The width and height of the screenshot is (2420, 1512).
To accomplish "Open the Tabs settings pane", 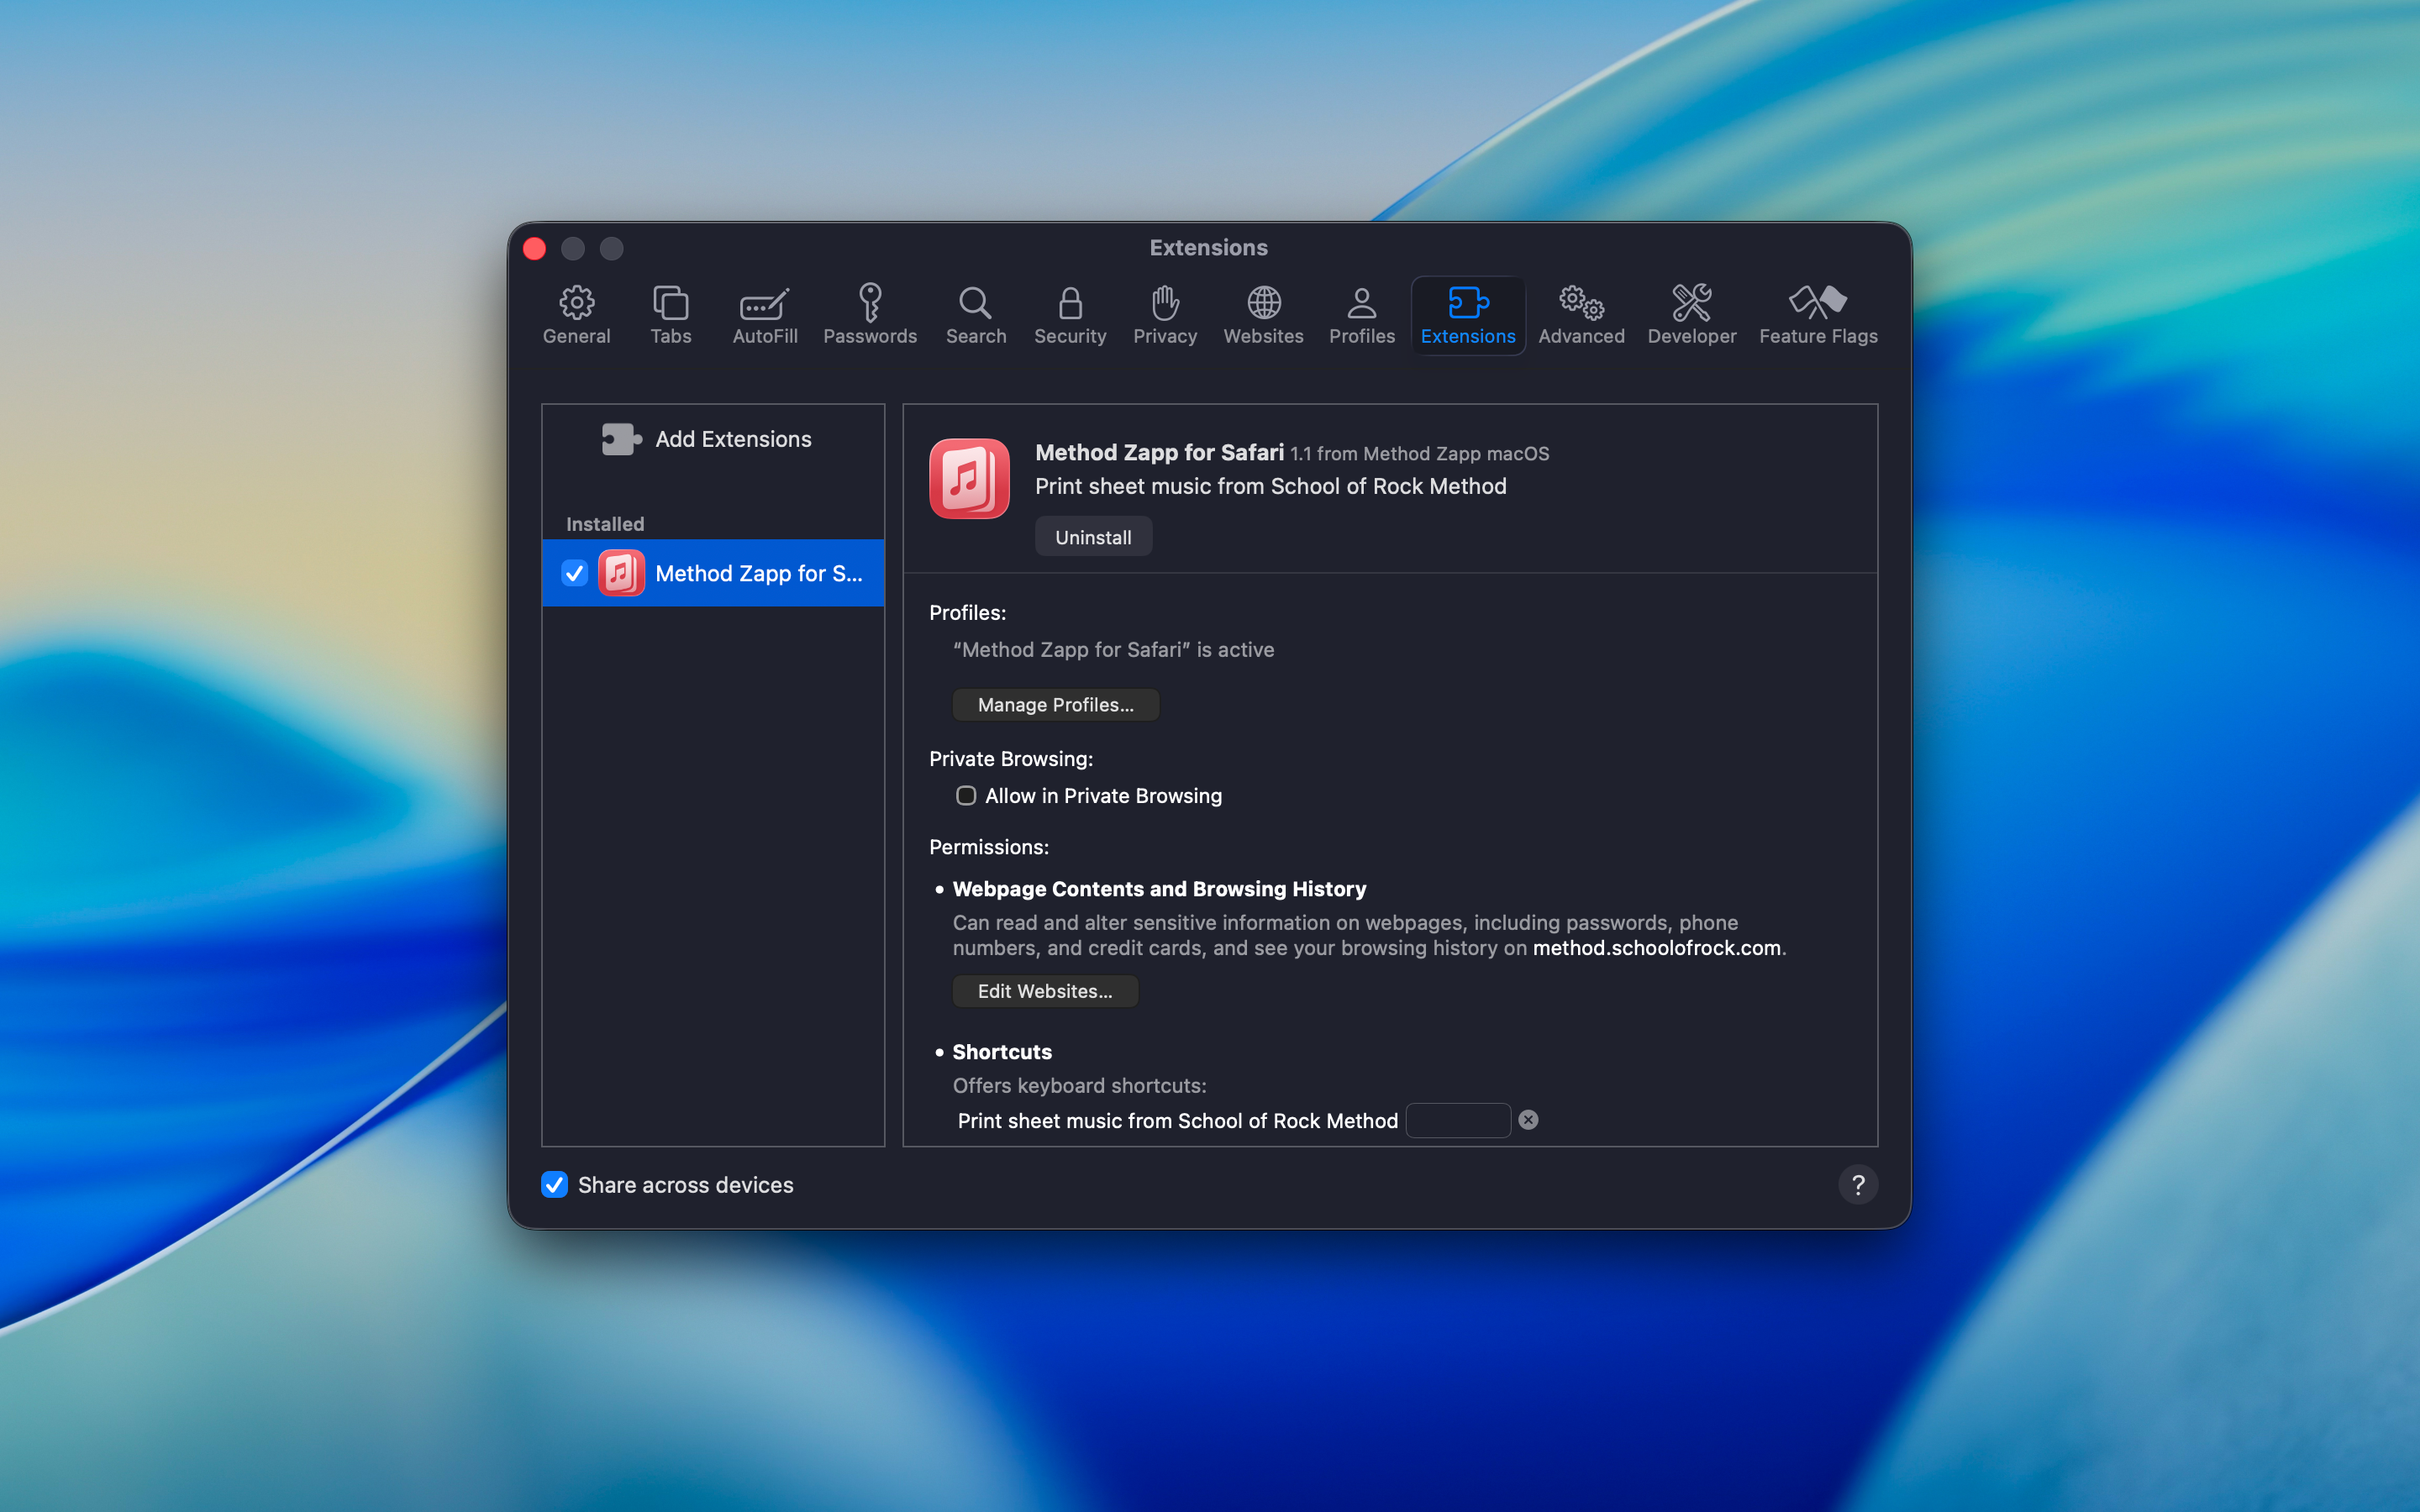I will pos(670,315).
